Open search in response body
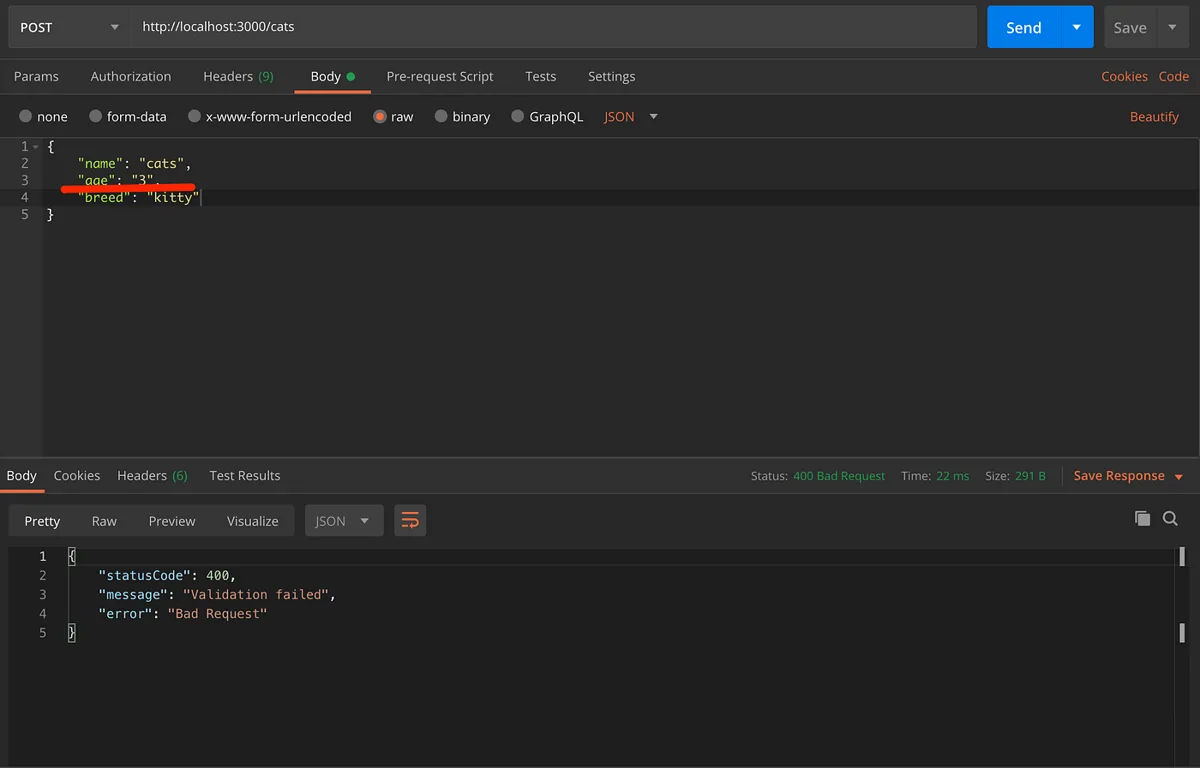Image resolution: width=1200 pixels, height=768 pixels. 1171,518
